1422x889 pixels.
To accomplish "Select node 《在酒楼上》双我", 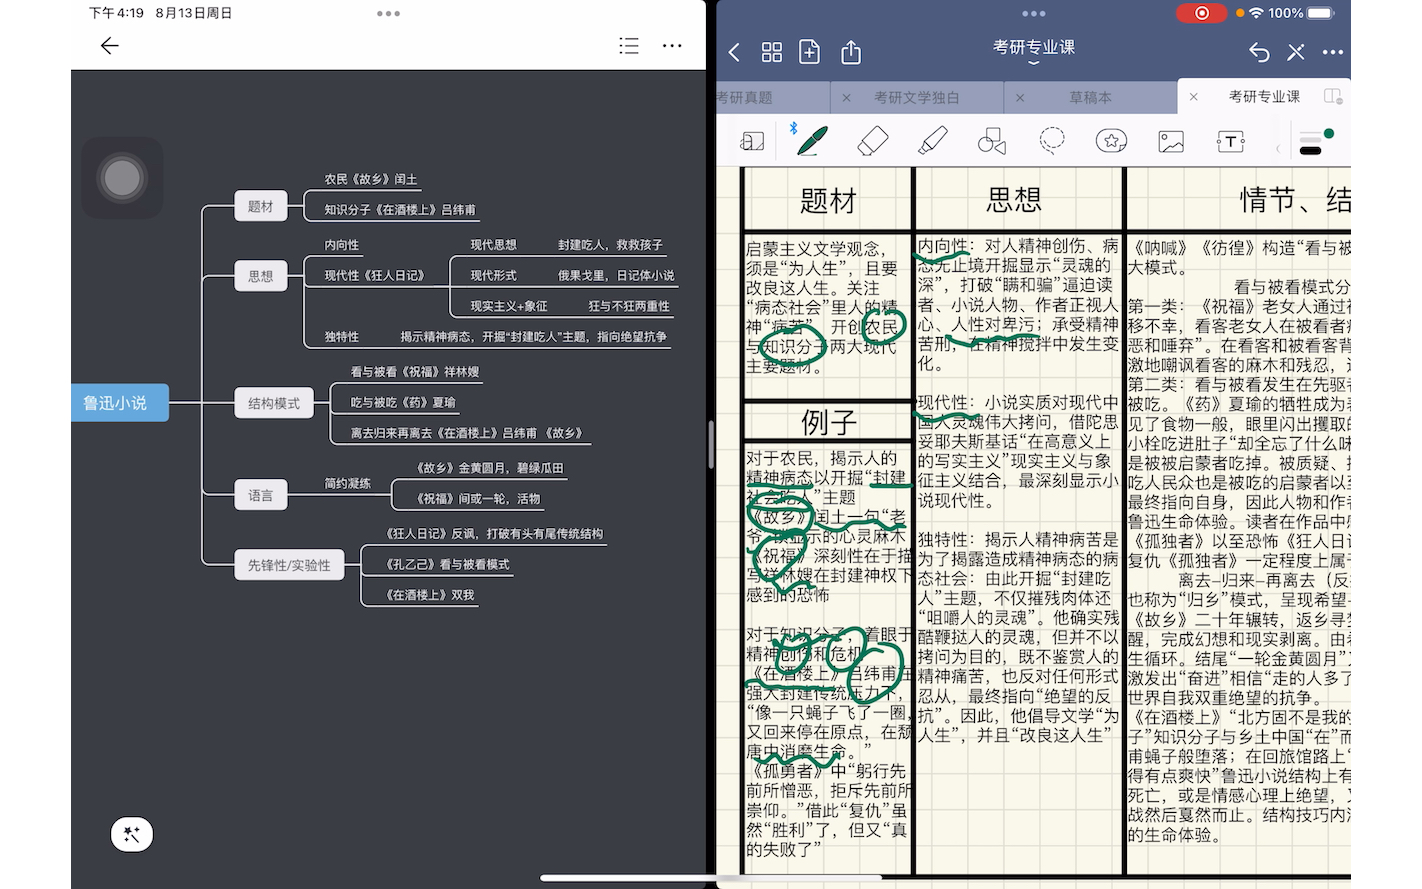I will coord(430,595).
